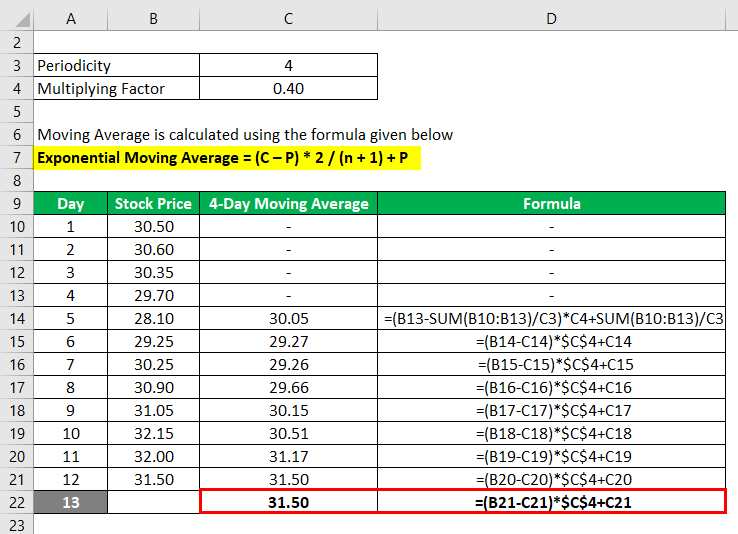Viewport: 738px width, 534px height.
Task: Click the highlighted Exponential Moving Average formula cell
Action: tap(227, 158)
